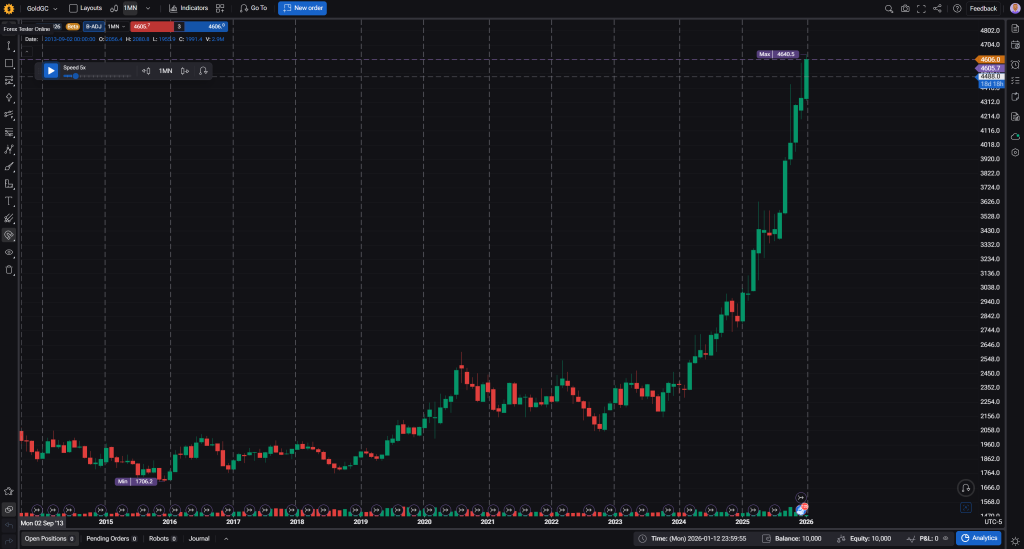Click the Time 2026-01-12 status
The height and width of the screenshot is (549, 1024).
(692, 539)
